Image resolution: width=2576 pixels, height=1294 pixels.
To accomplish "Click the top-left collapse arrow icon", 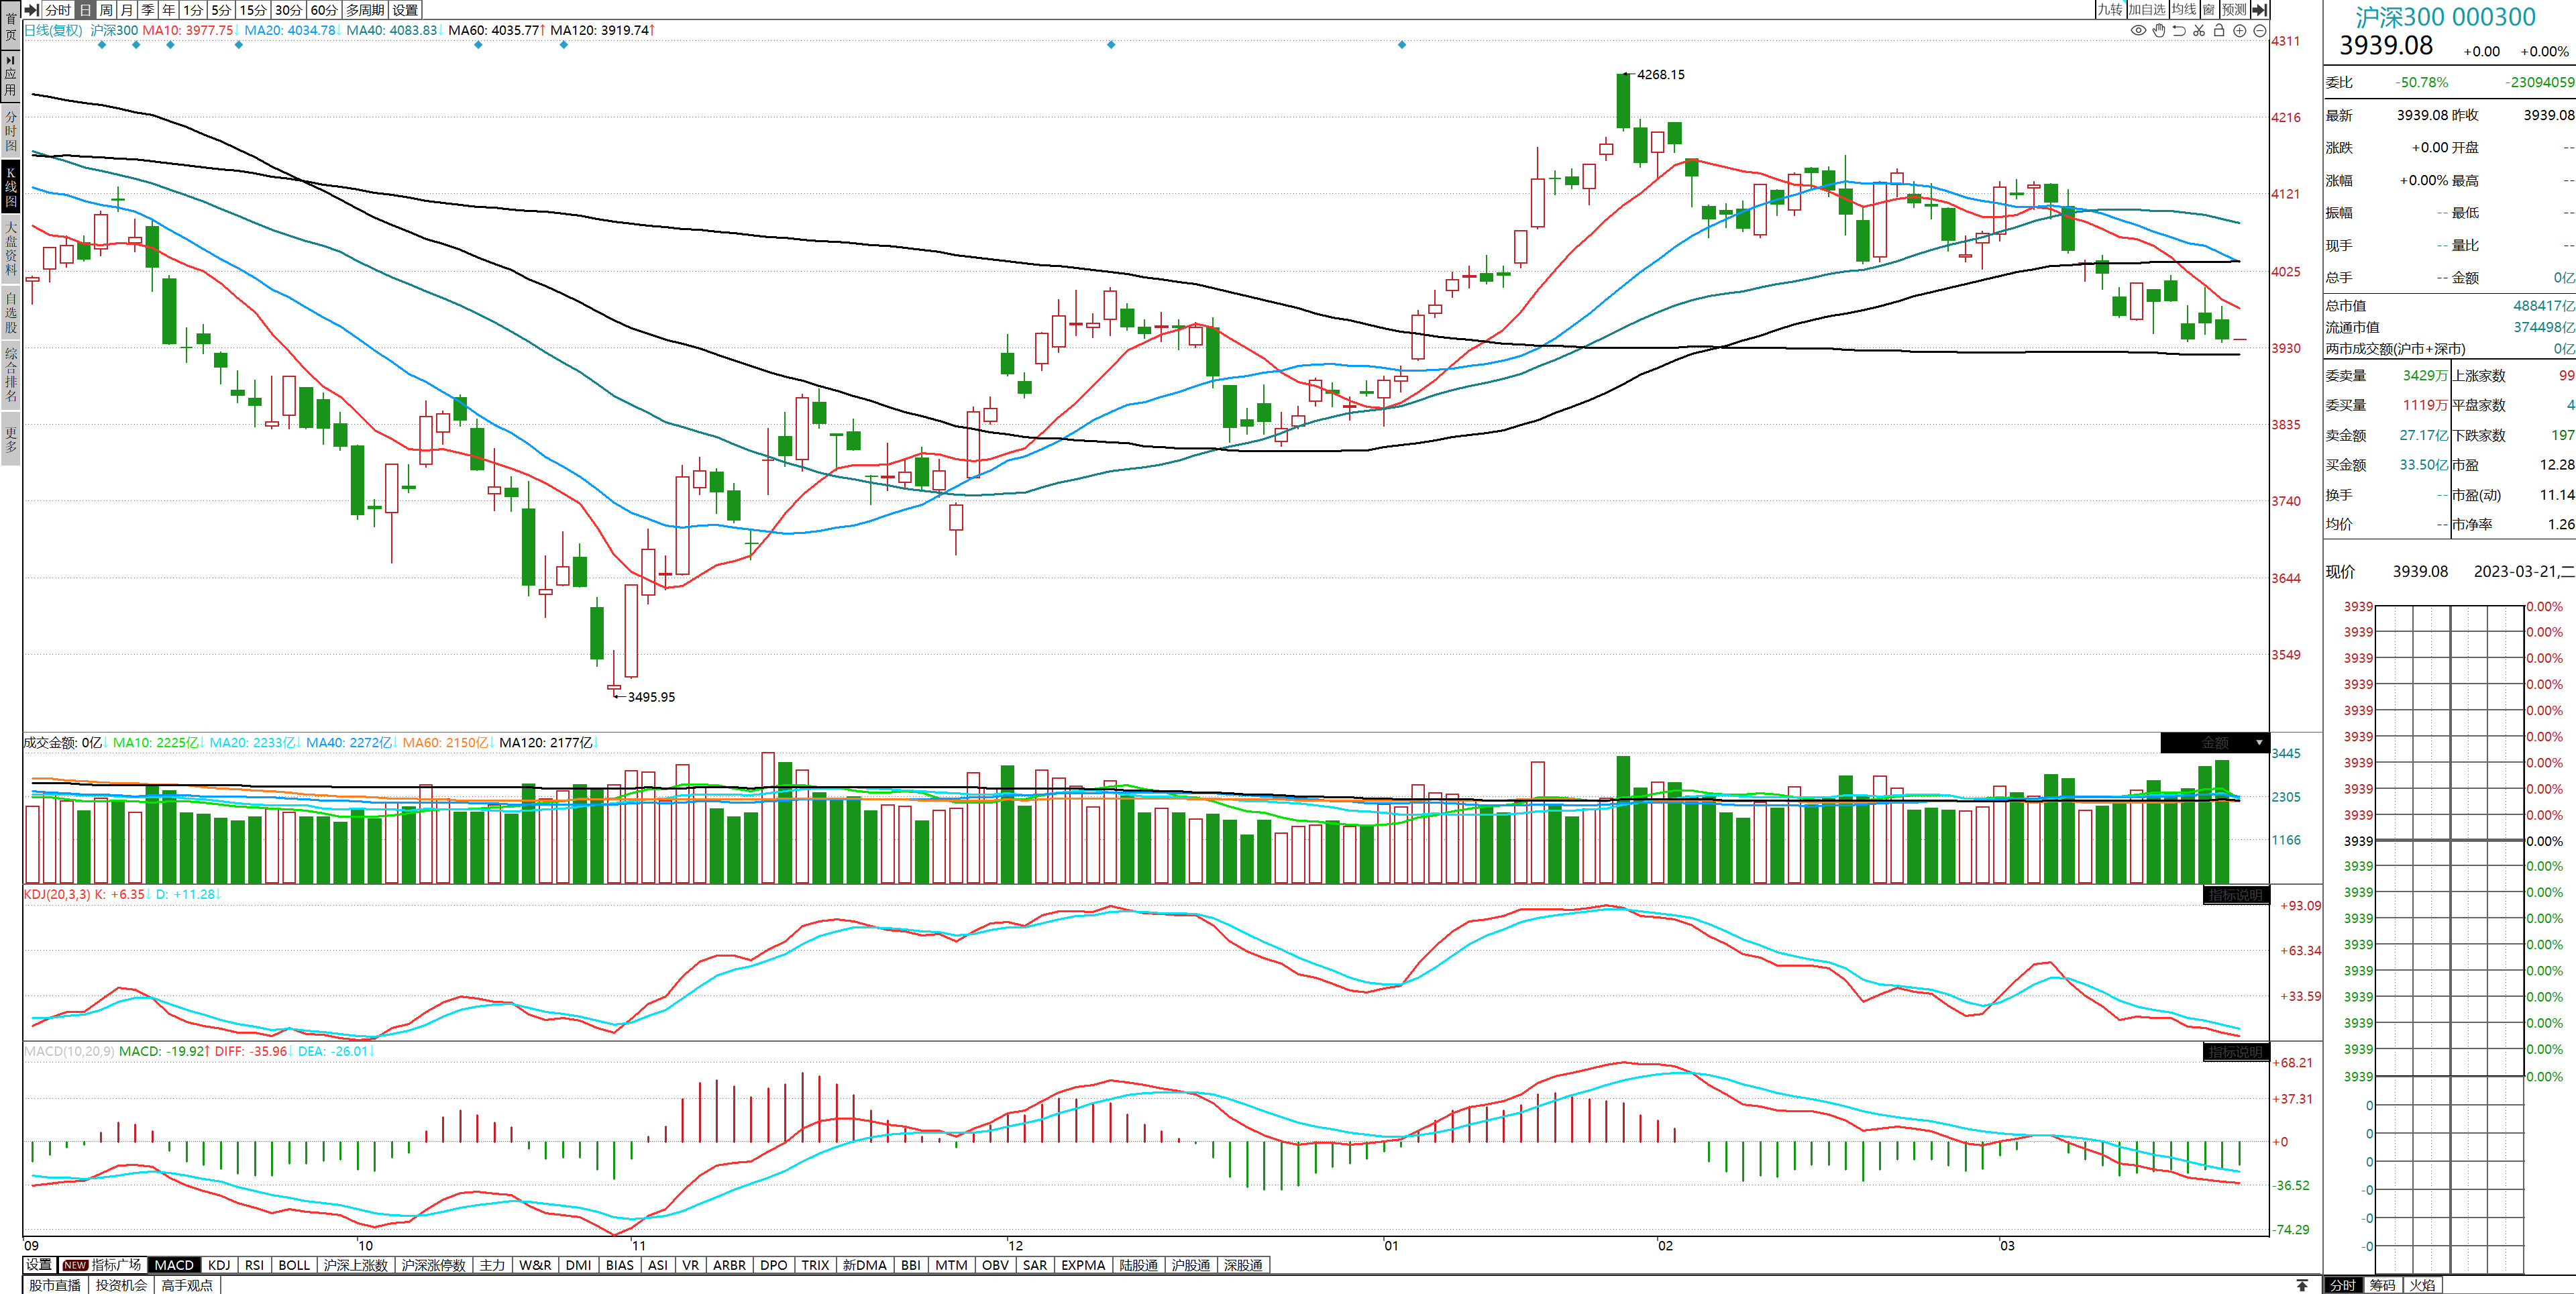I will (31, 10).
